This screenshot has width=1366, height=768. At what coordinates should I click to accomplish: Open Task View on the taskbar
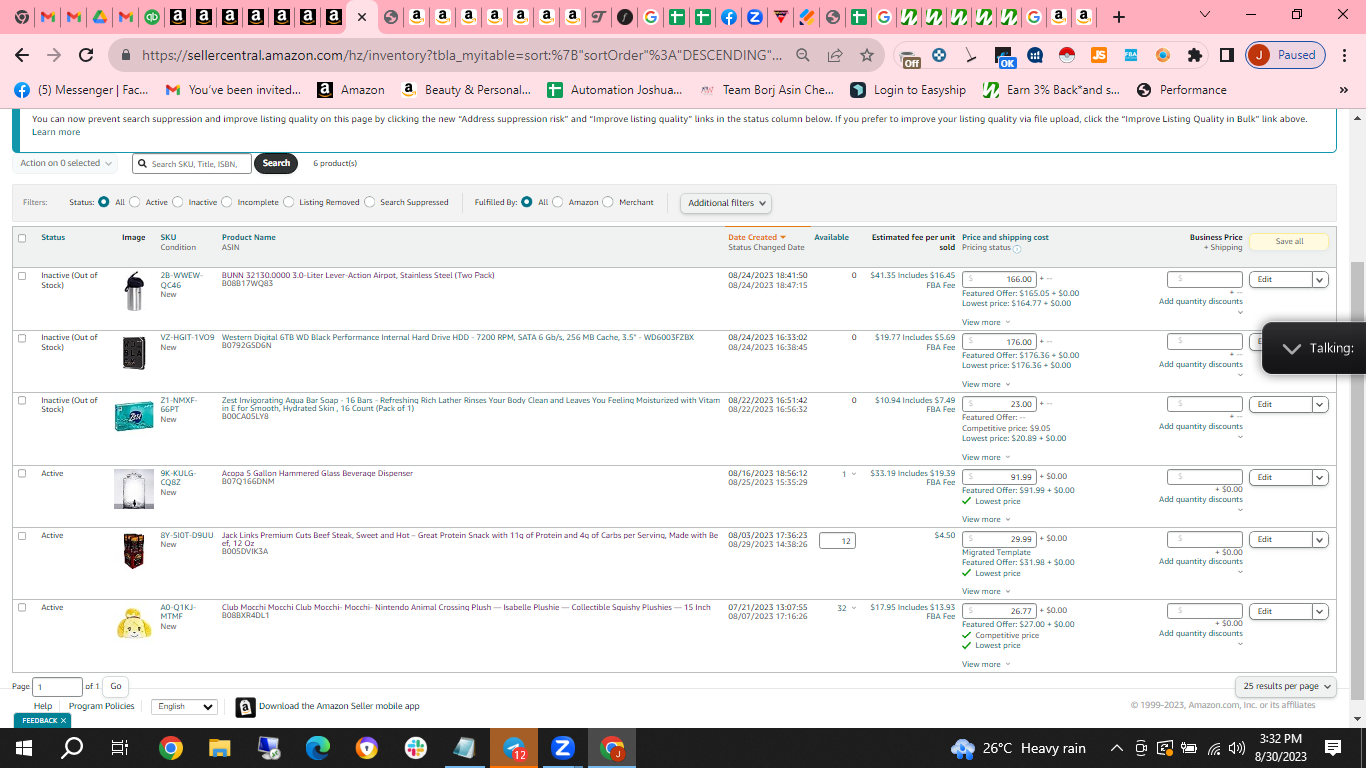[120, 748]
